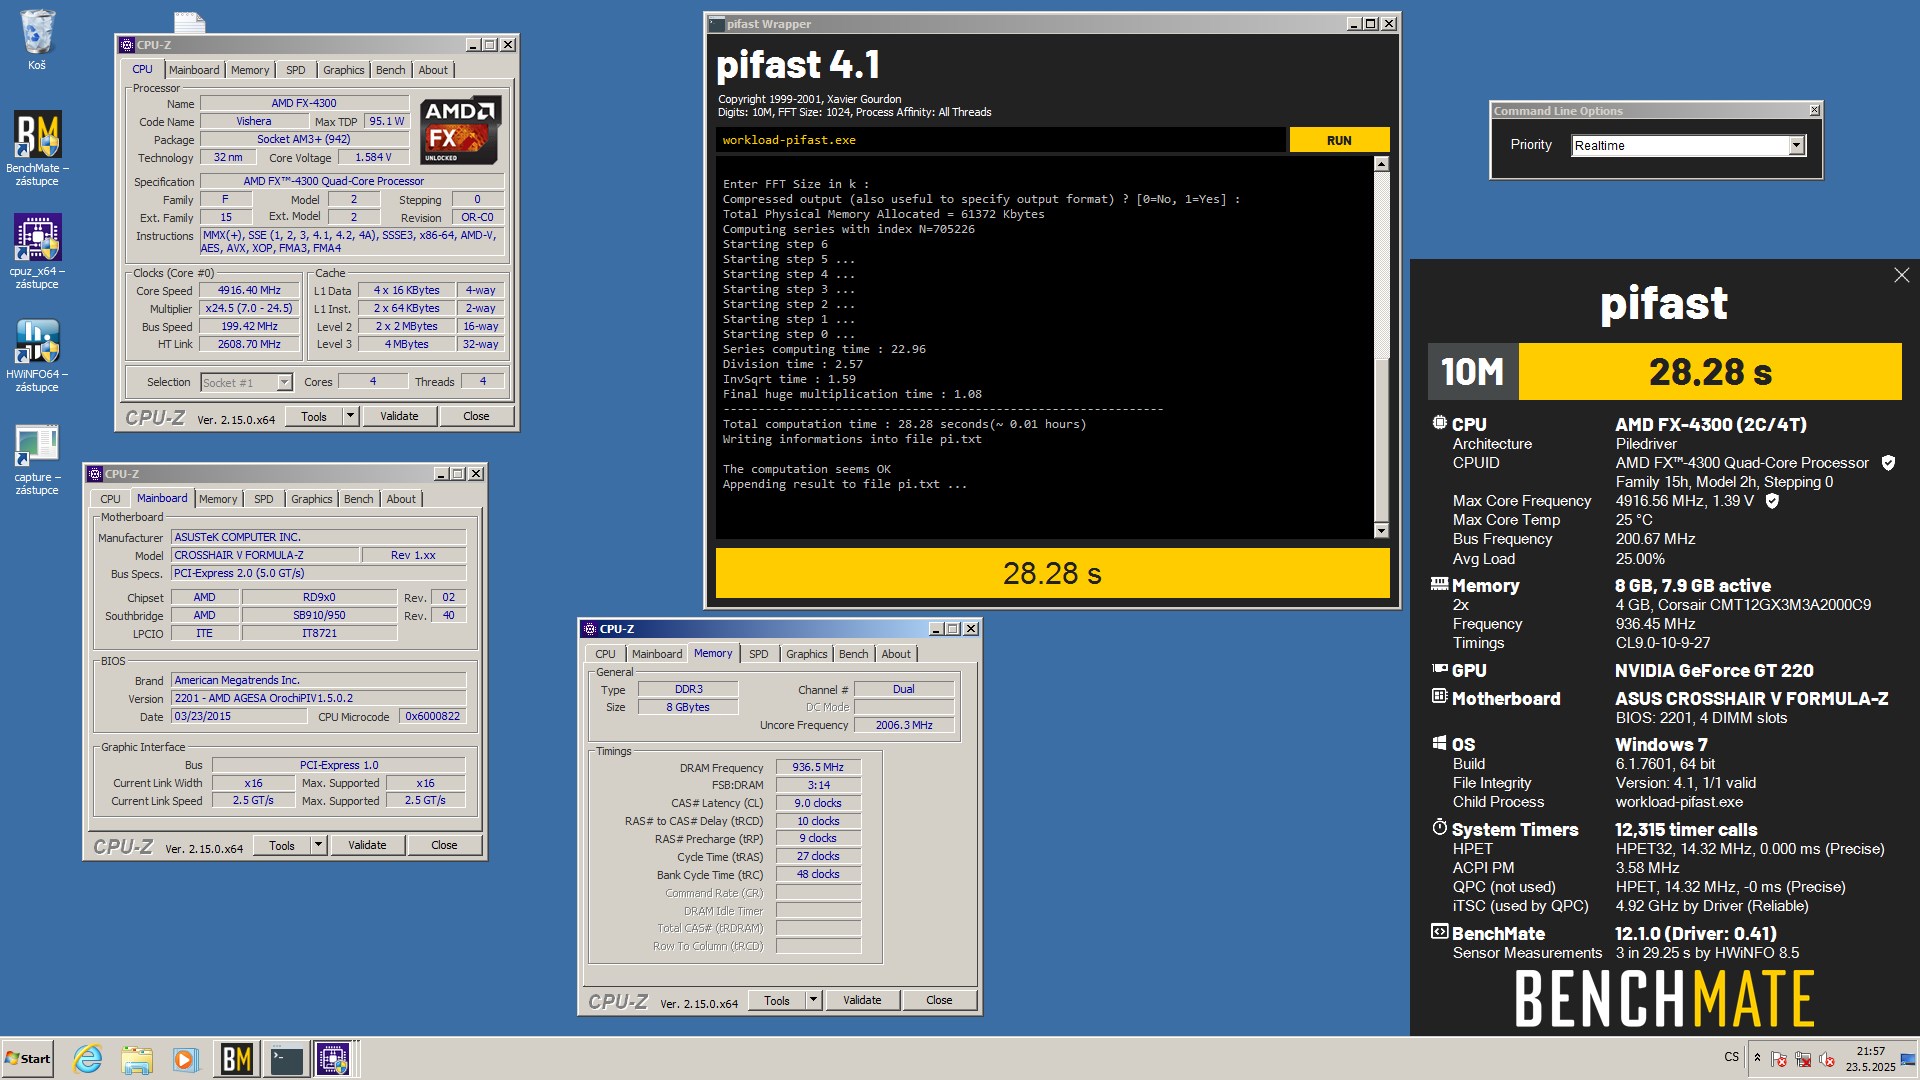Switch to CPU-Z taskbar icon
The image size is (1920, 1080).
click(x=333, y=1059)
